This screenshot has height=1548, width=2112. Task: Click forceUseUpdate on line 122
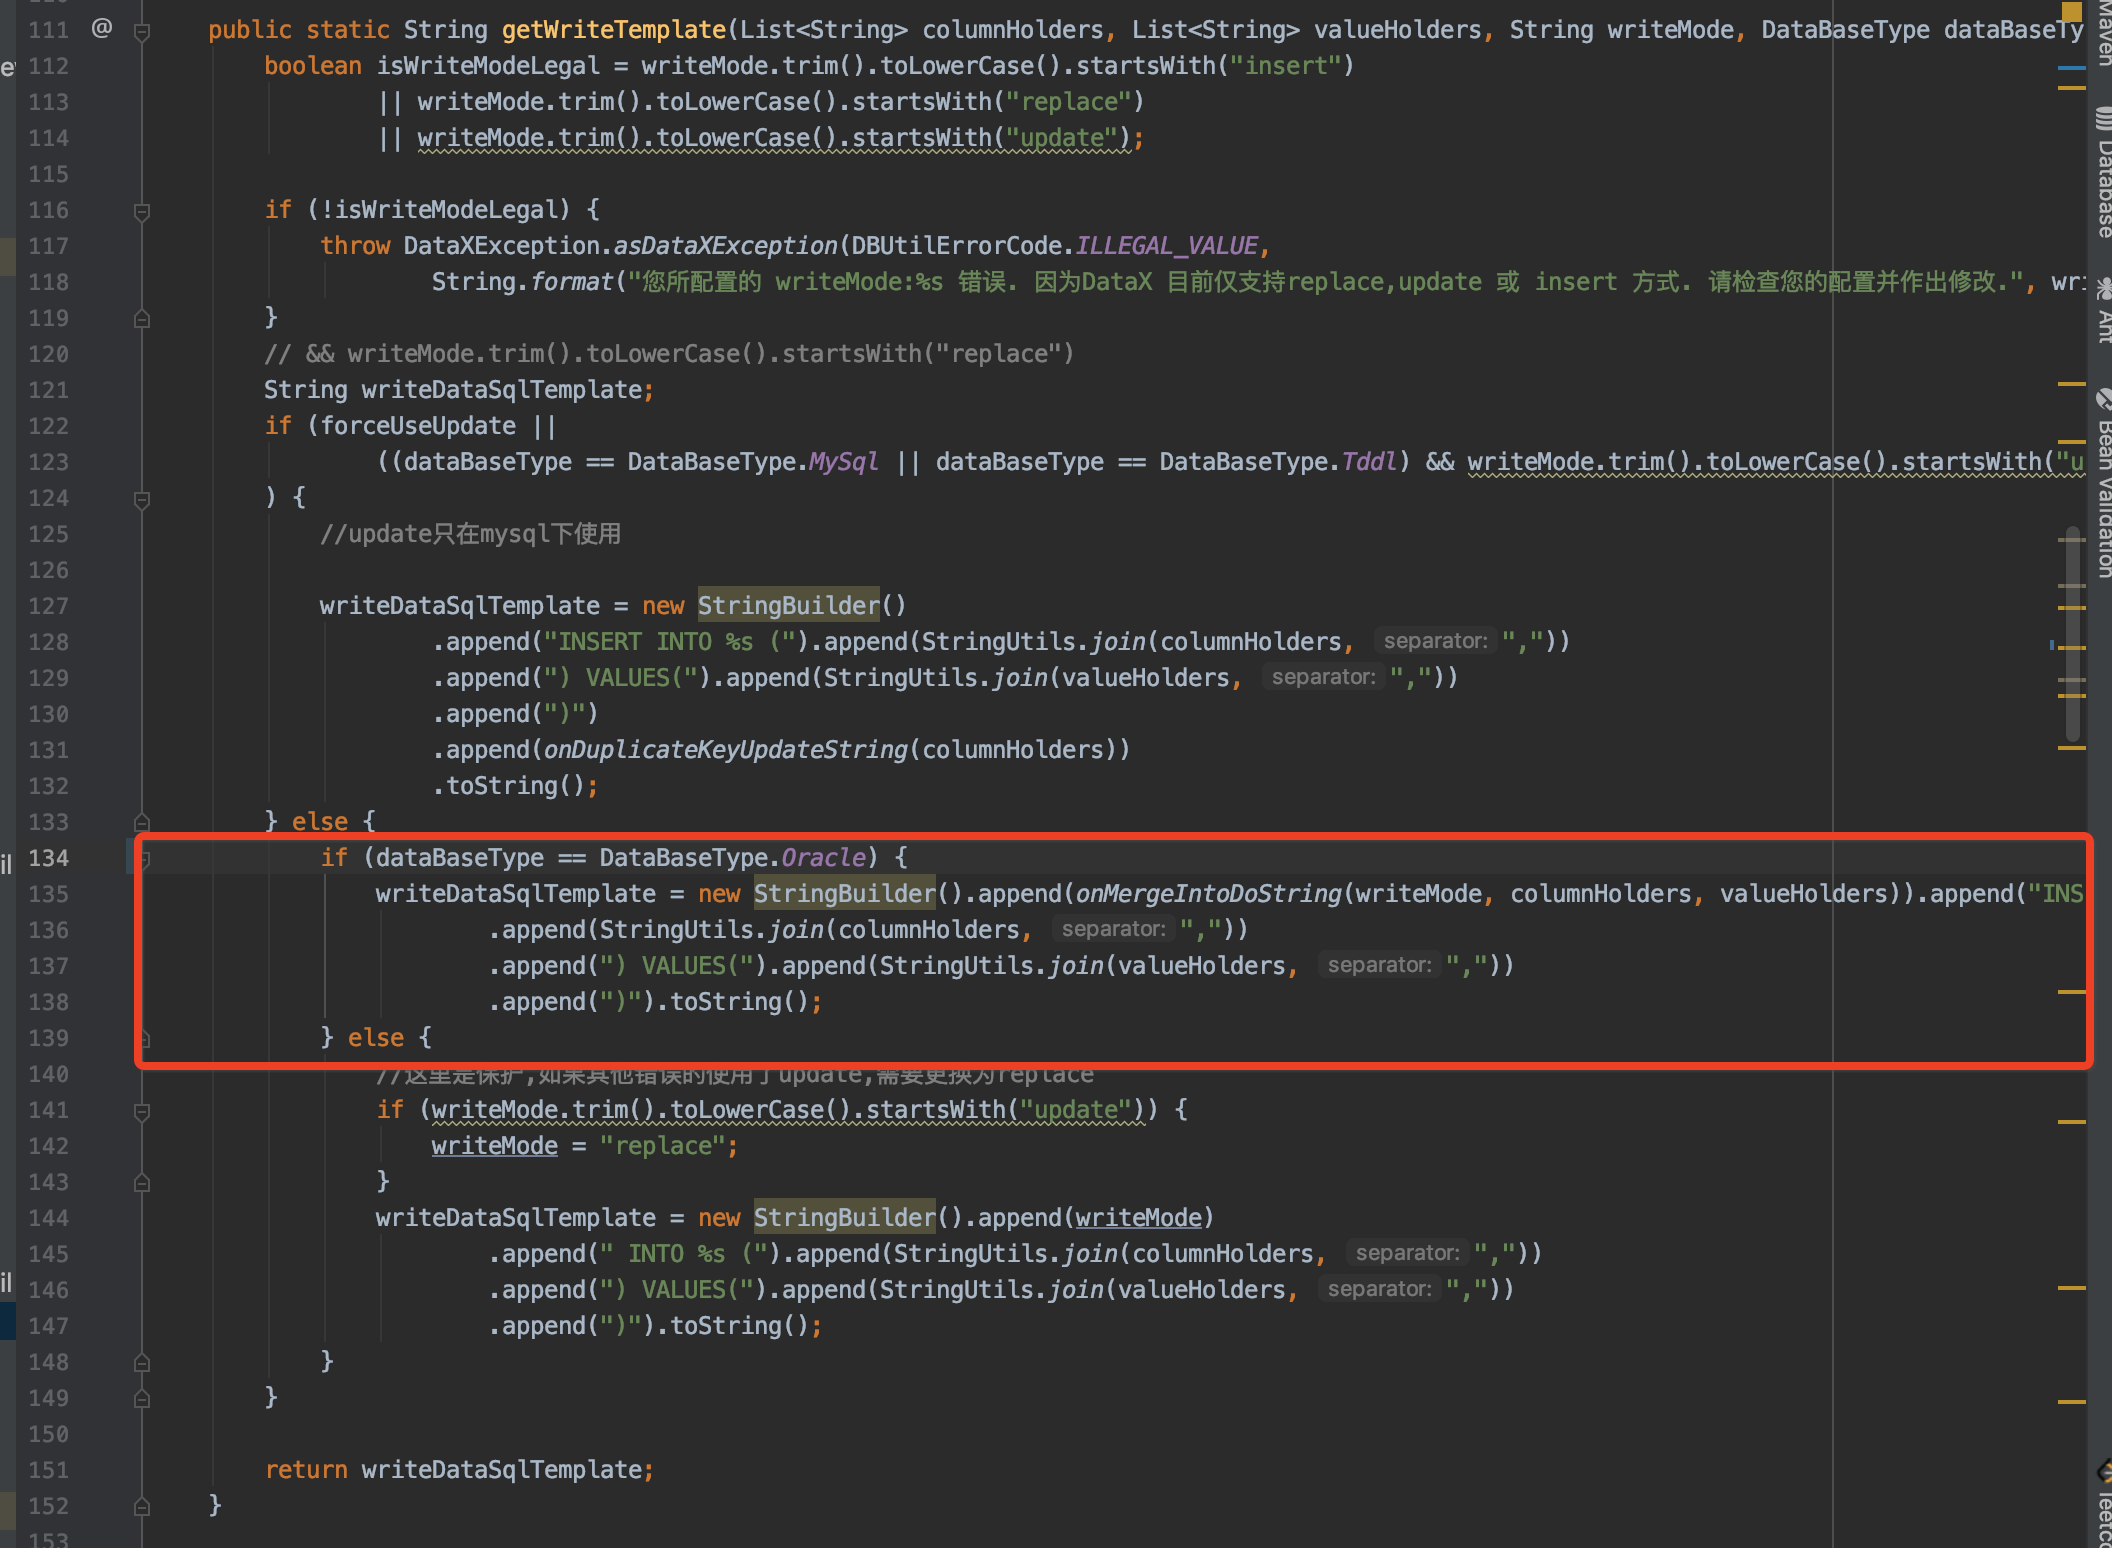point(418,426)
